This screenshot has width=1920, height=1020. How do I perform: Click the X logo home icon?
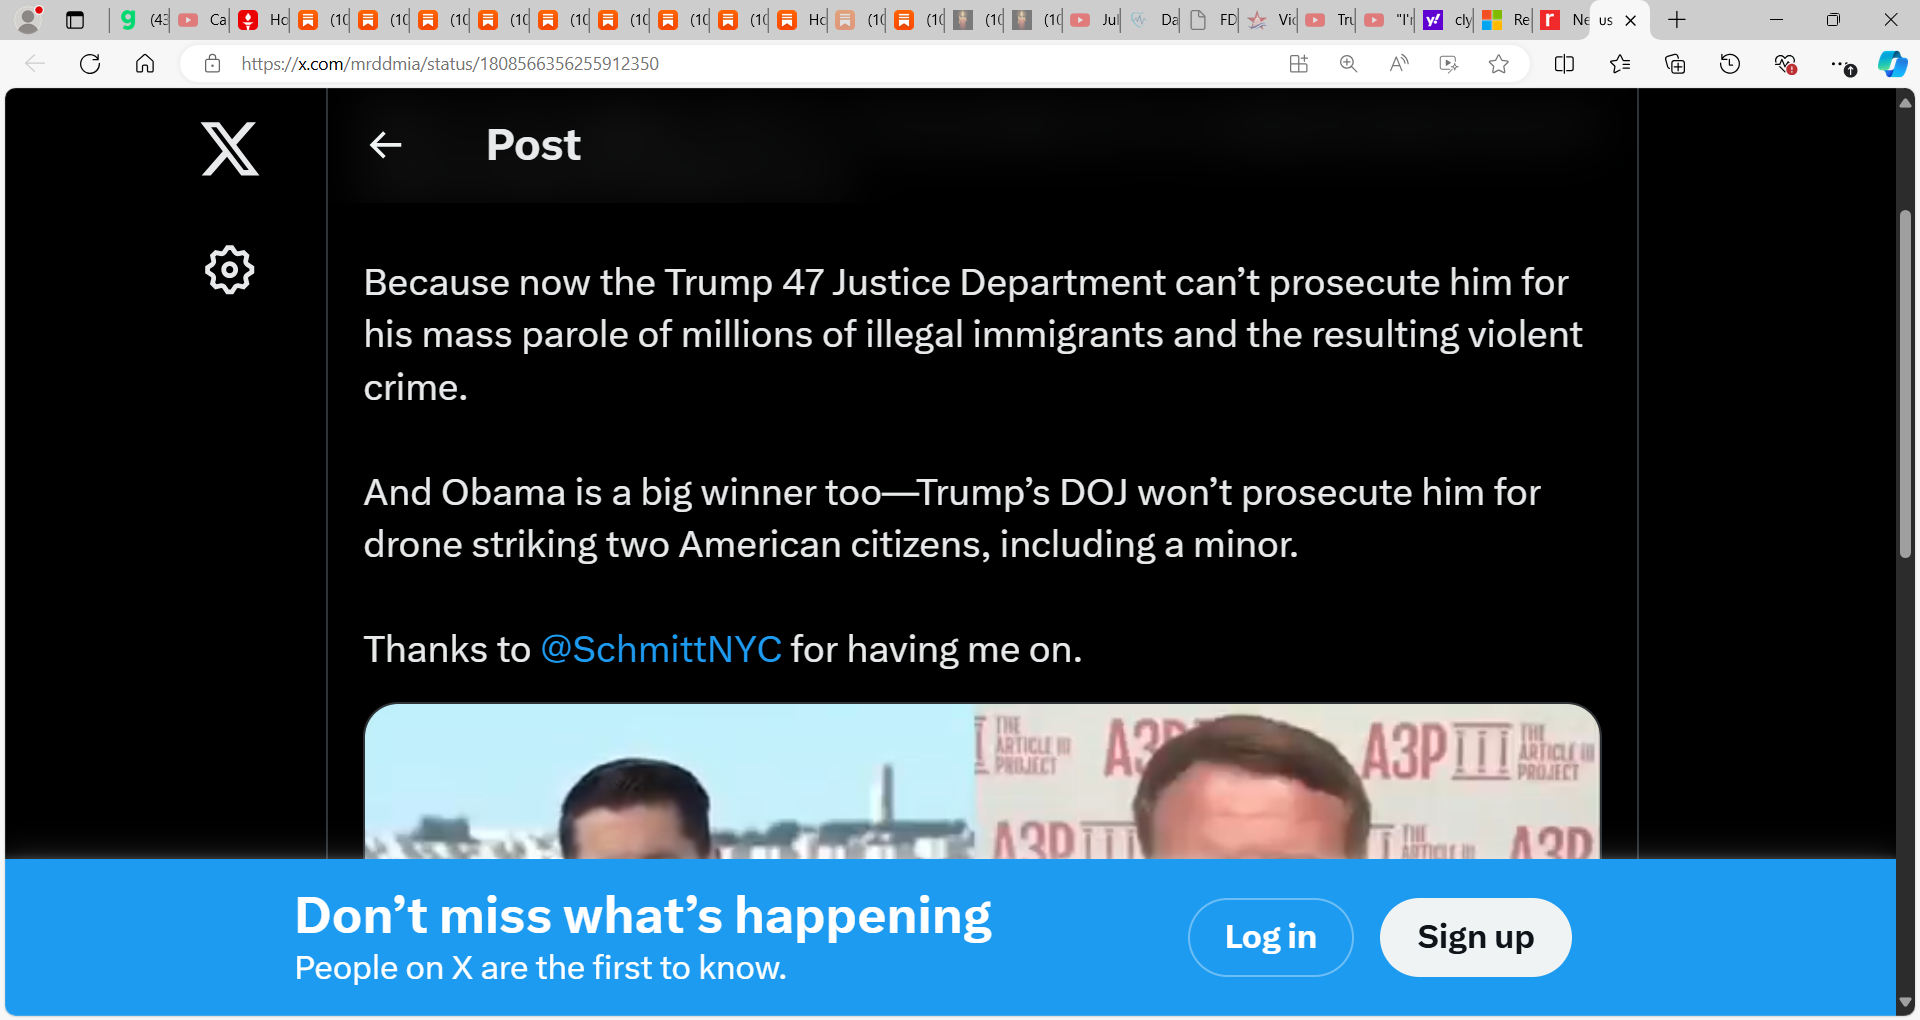point(230,149)
